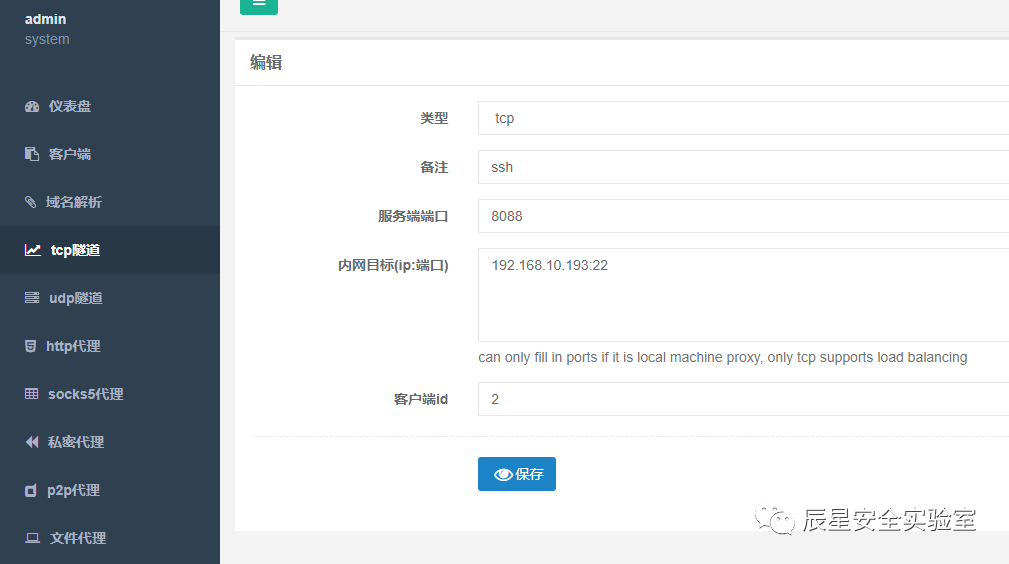Click the eye icon on the 保存 button
This screenshot has height=564, width=1009.
503,475
